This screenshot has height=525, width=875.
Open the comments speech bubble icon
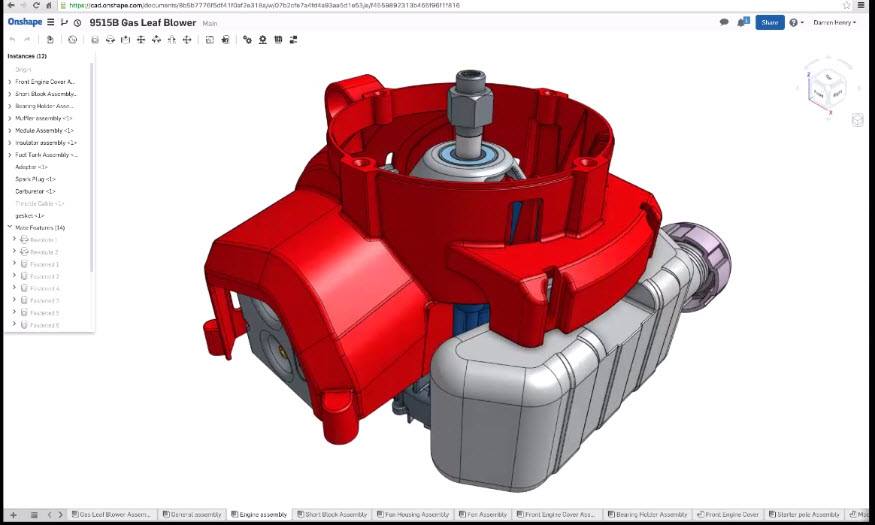(724, 22)
